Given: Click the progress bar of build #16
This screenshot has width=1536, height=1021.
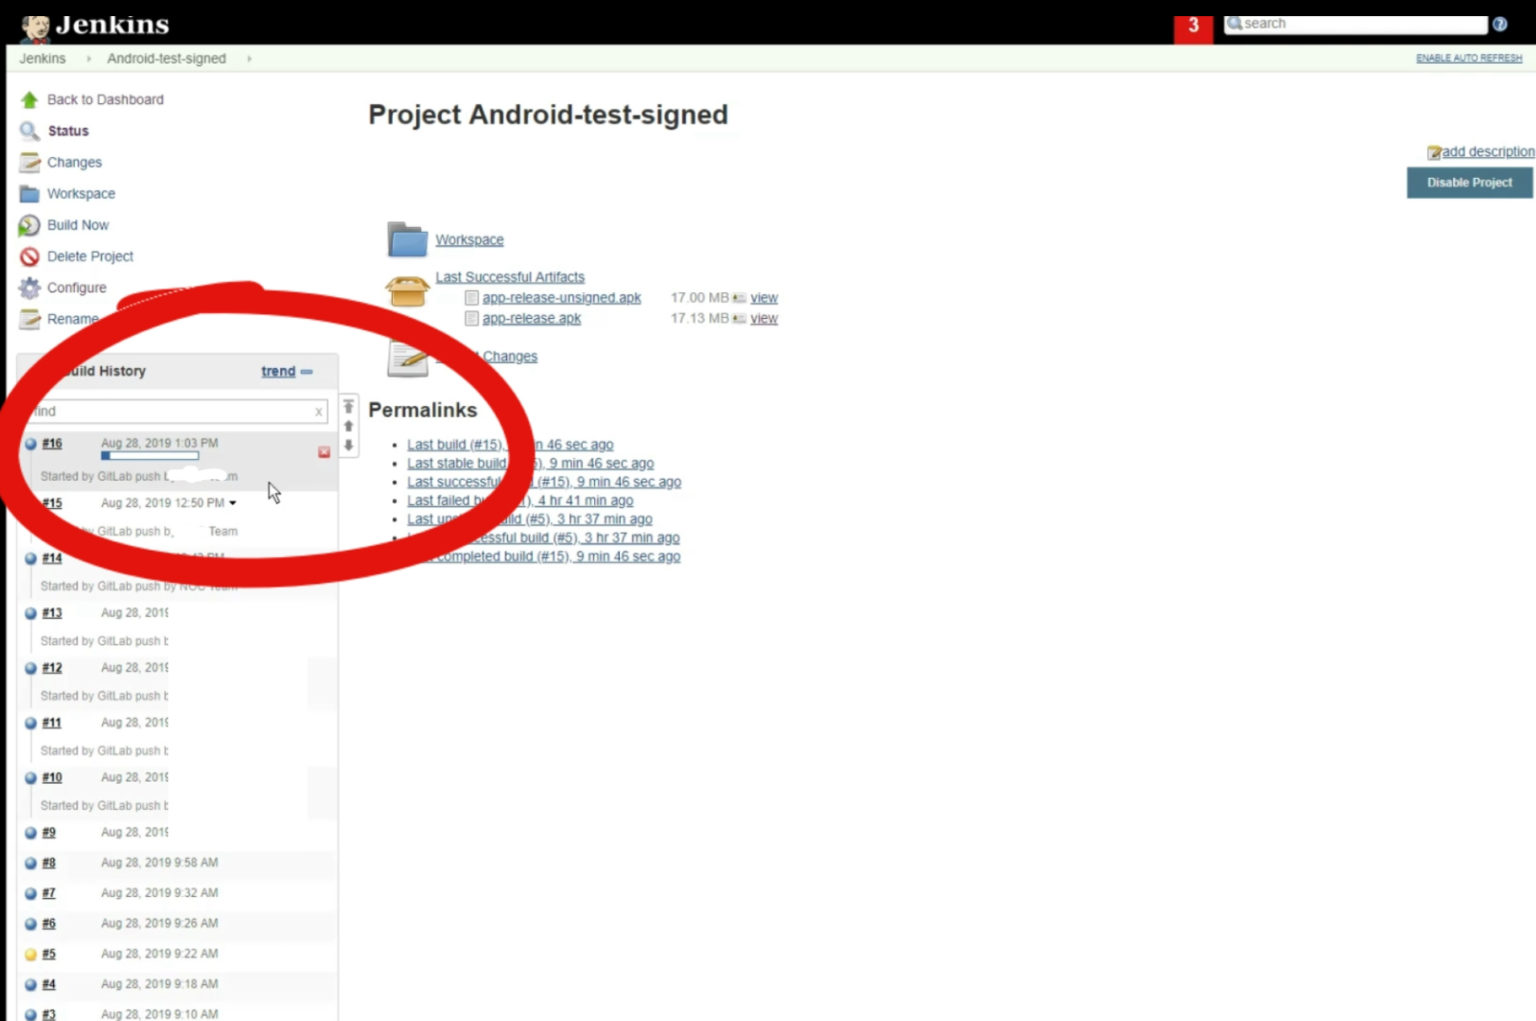Looking at the screenshot, I should click(x=152, y=455).
